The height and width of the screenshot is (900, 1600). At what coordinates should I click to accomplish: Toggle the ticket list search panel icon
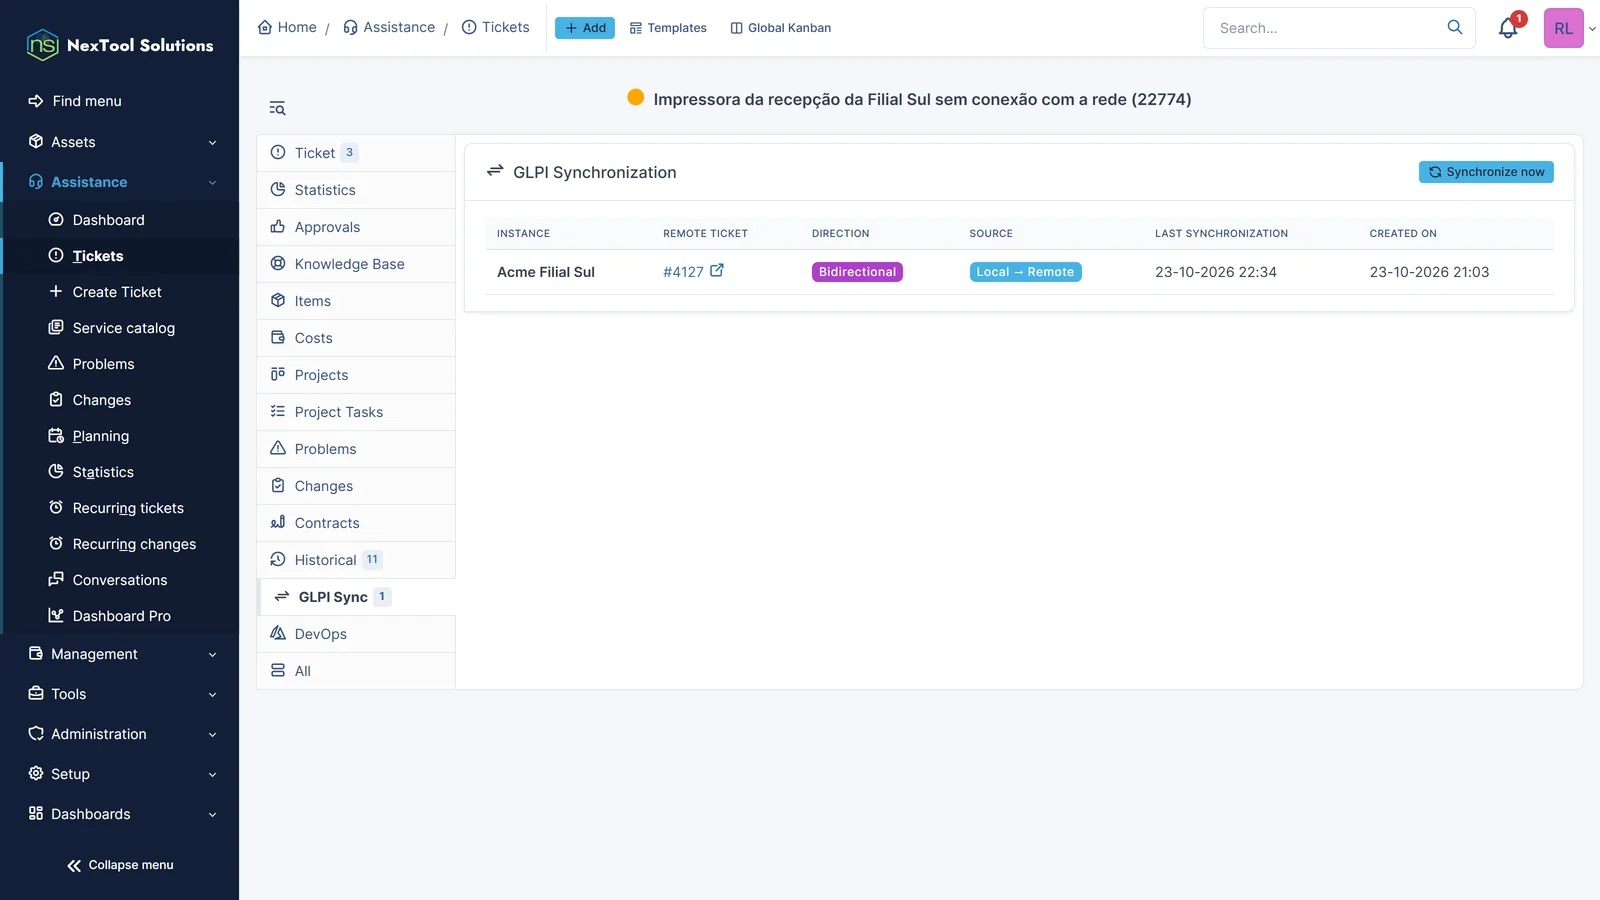point(277,108)
